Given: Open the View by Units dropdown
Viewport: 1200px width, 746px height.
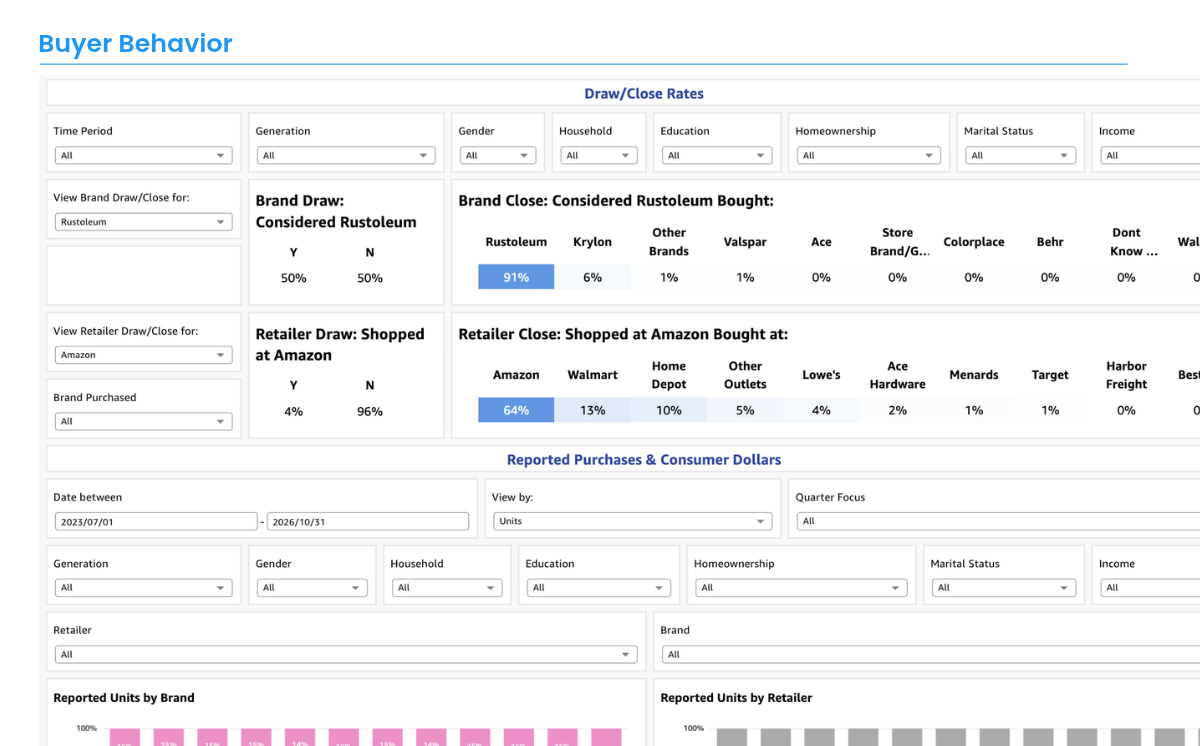Looking at the screenshot, I should click(x=632, y=521).
